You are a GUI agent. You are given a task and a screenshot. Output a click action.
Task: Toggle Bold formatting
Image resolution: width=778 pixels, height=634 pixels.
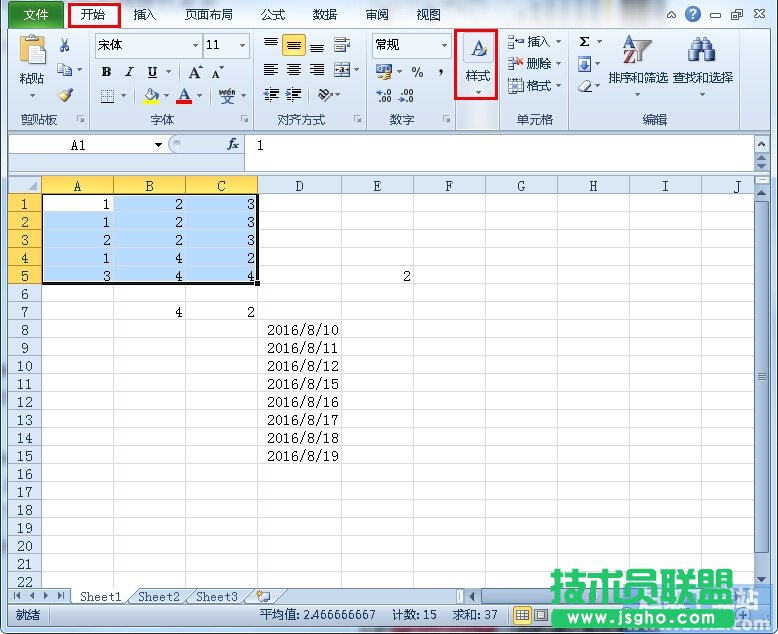pos(106,72)
